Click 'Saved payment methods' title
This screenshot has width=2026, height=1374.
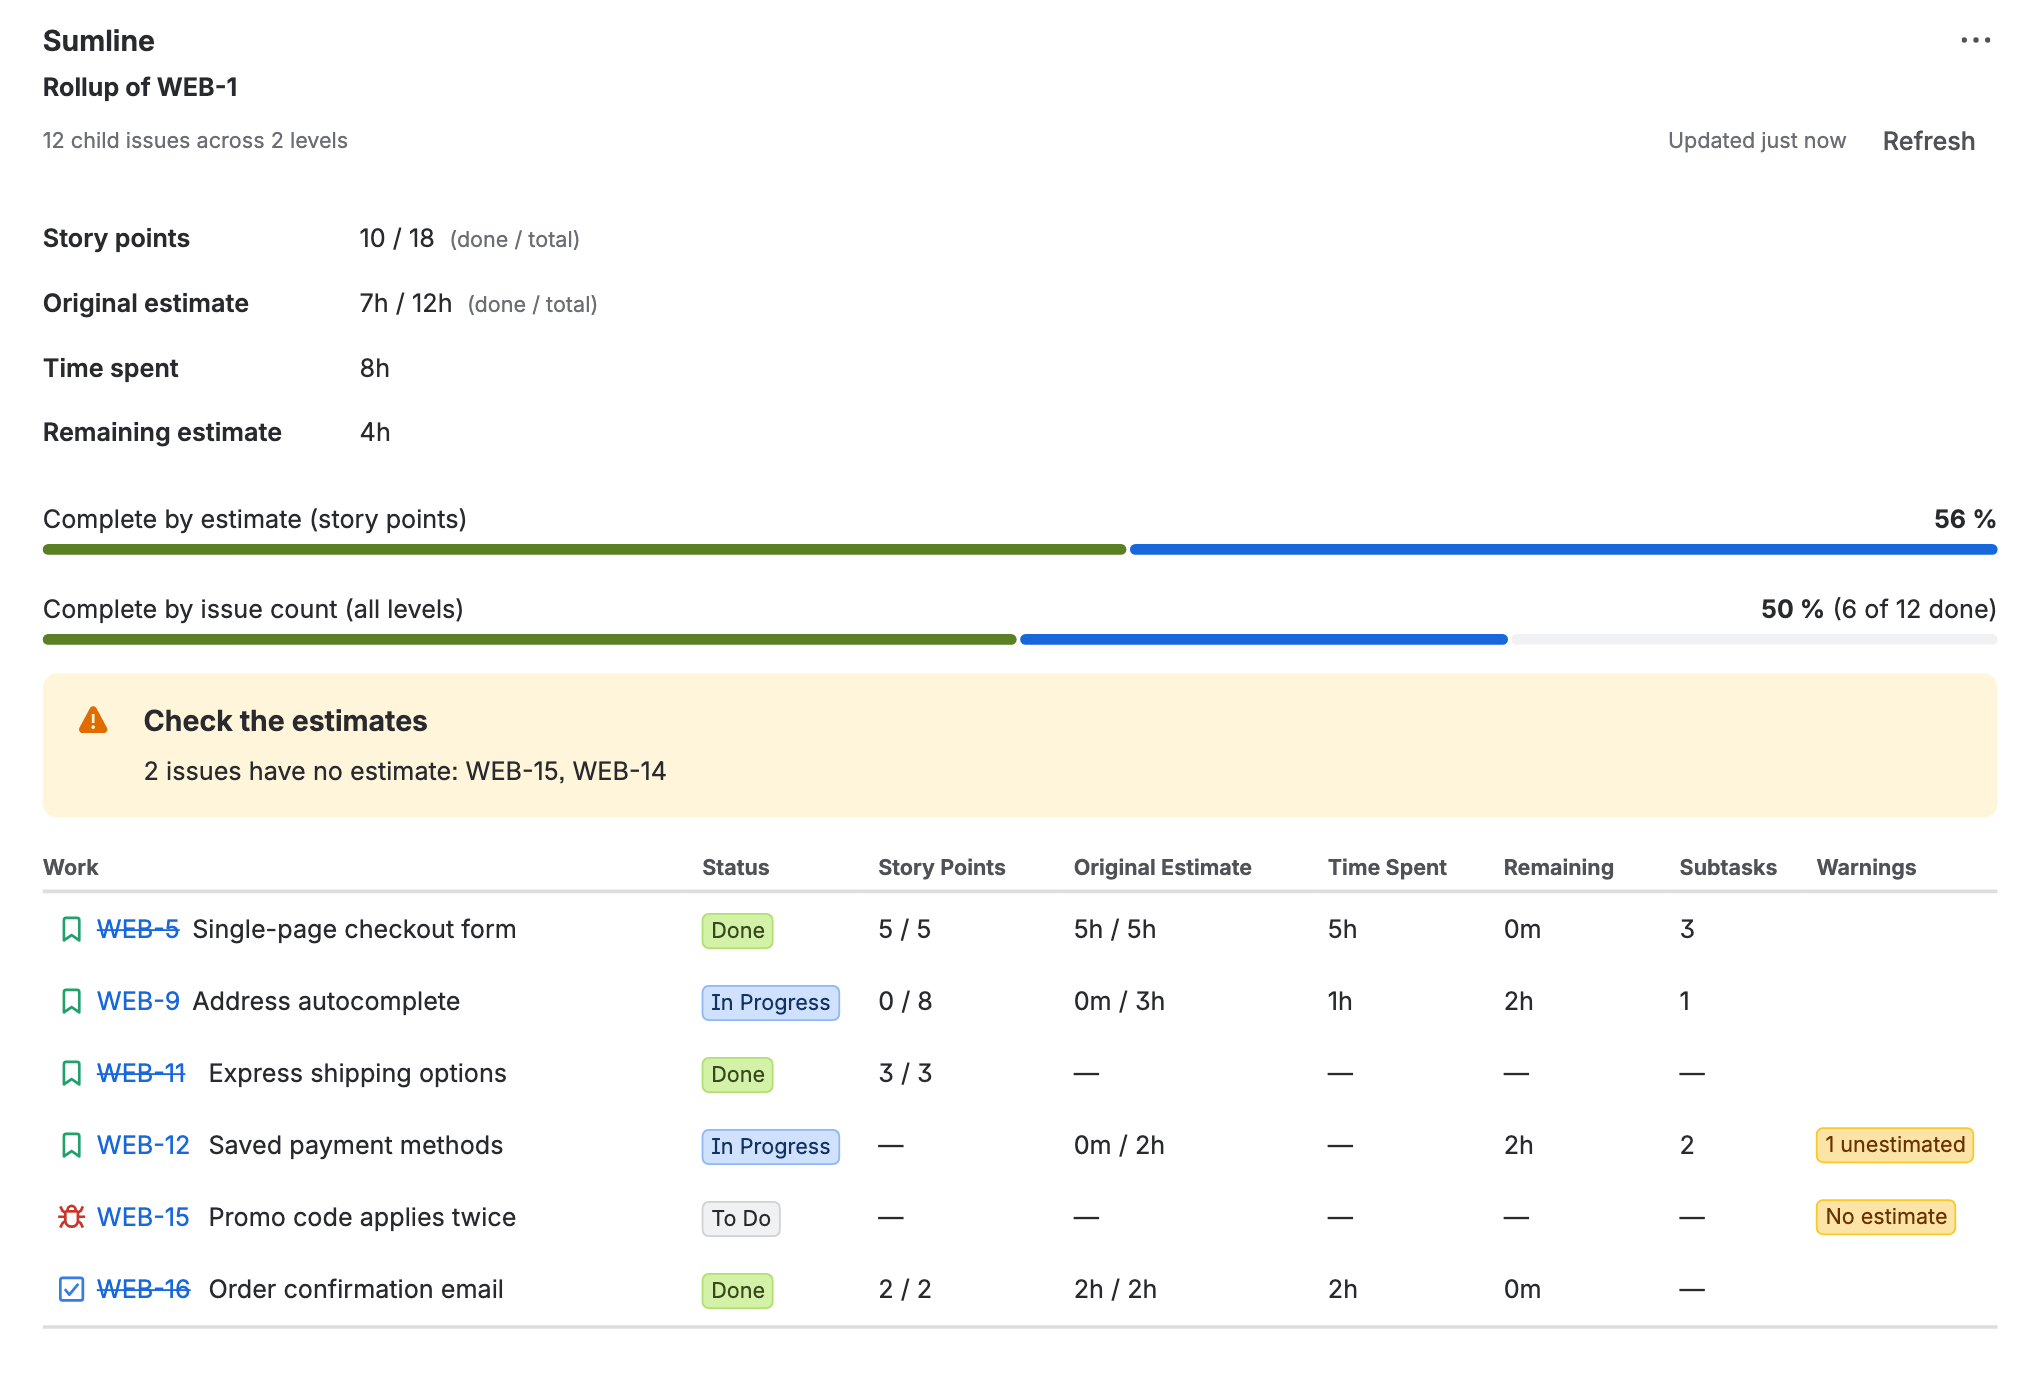(355, 1145)
